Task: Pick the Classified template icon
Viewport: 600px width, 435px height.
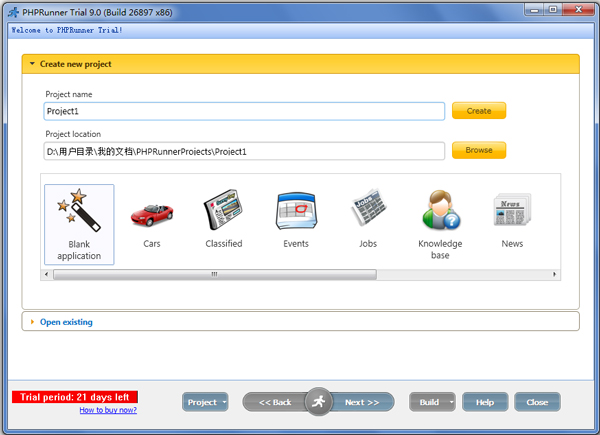Action: (224, 209)
